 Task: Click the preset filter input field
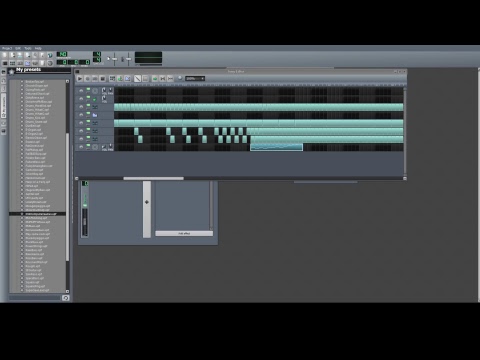click(35, 298)
